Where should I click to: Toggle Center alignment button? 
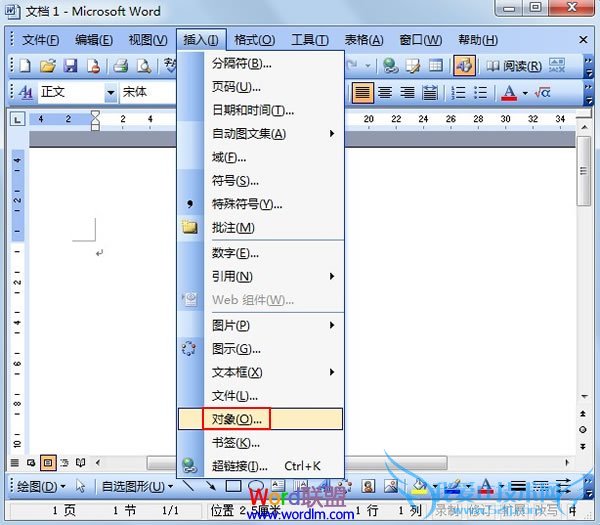(x=385, y=93)
